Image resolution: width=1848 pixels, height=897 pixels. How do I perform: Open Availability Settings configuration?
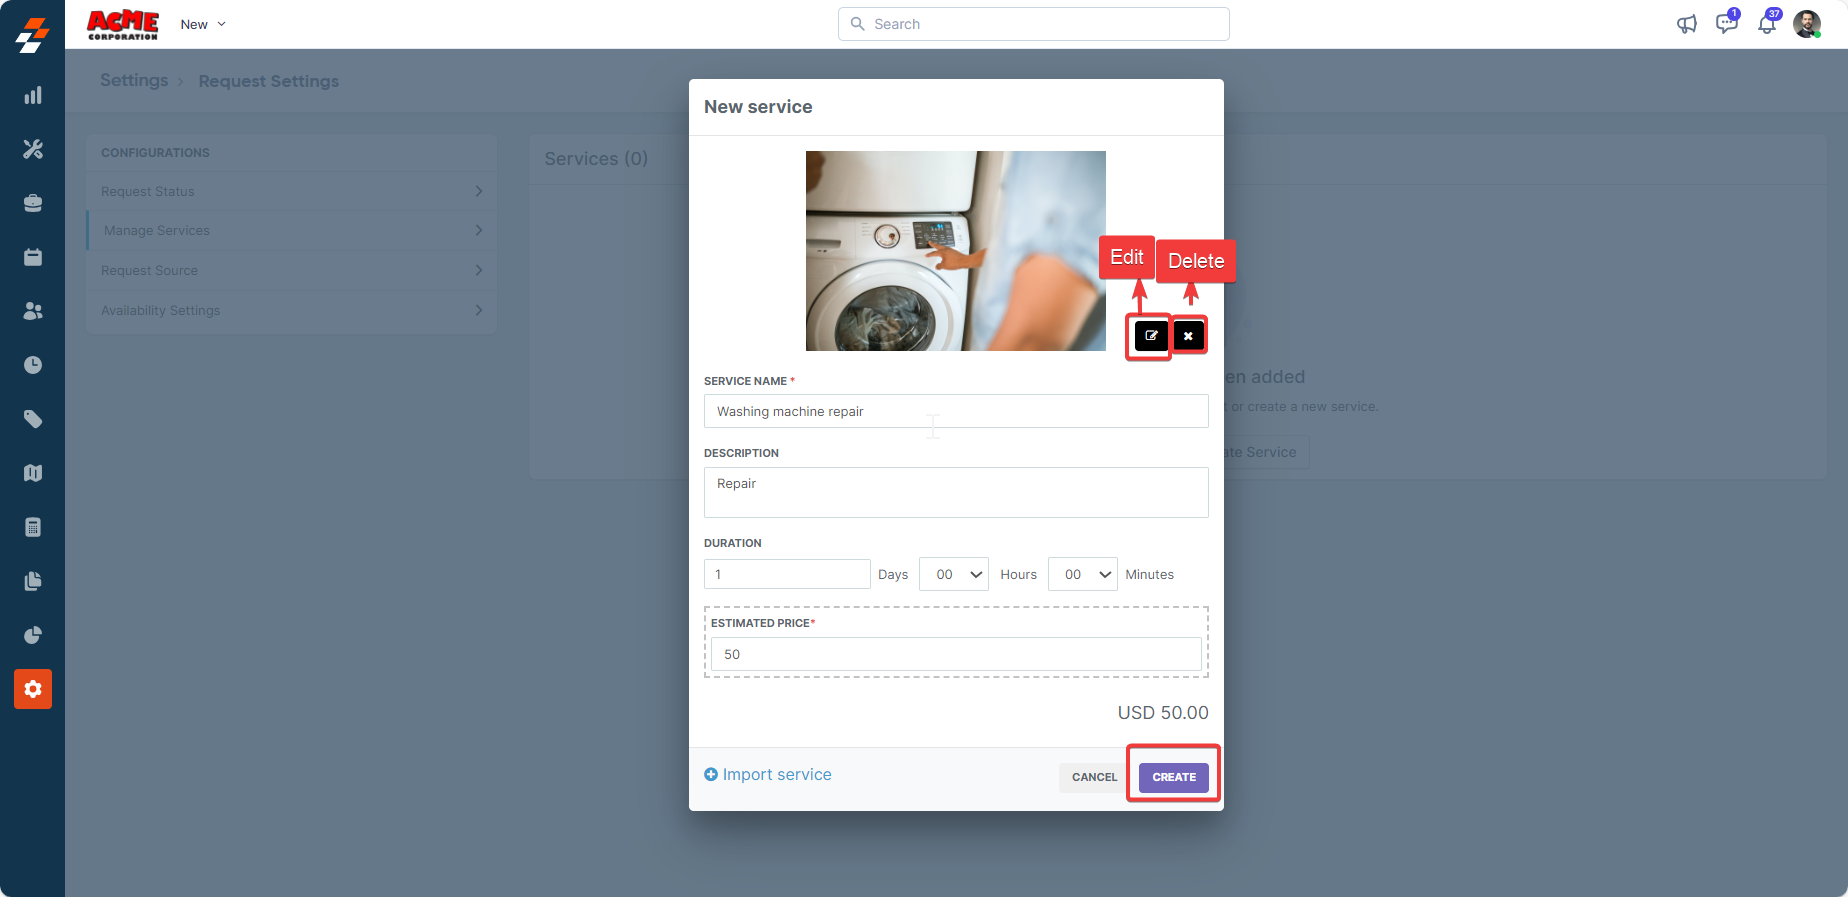(292, 310)
